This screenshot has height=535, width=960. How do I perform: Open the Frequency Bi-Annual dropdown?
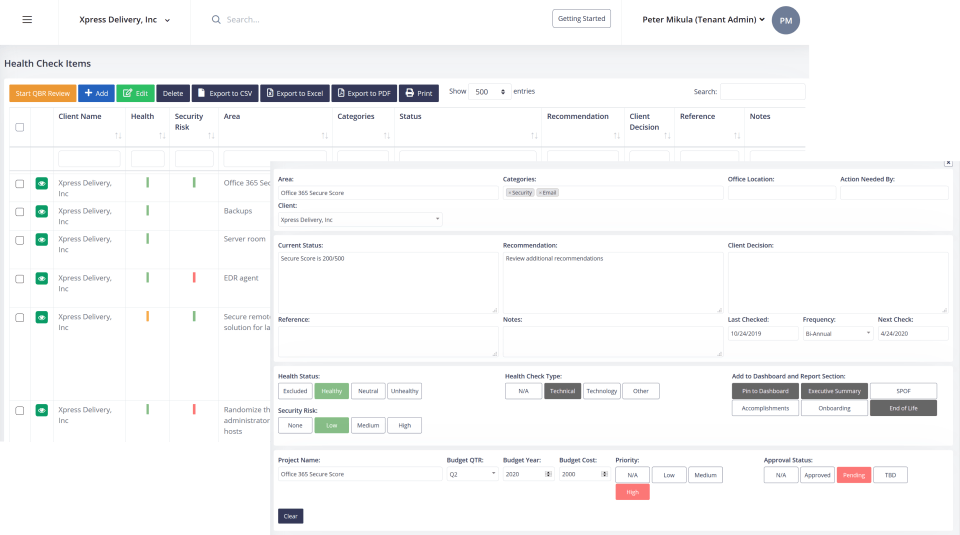[838, 334]
